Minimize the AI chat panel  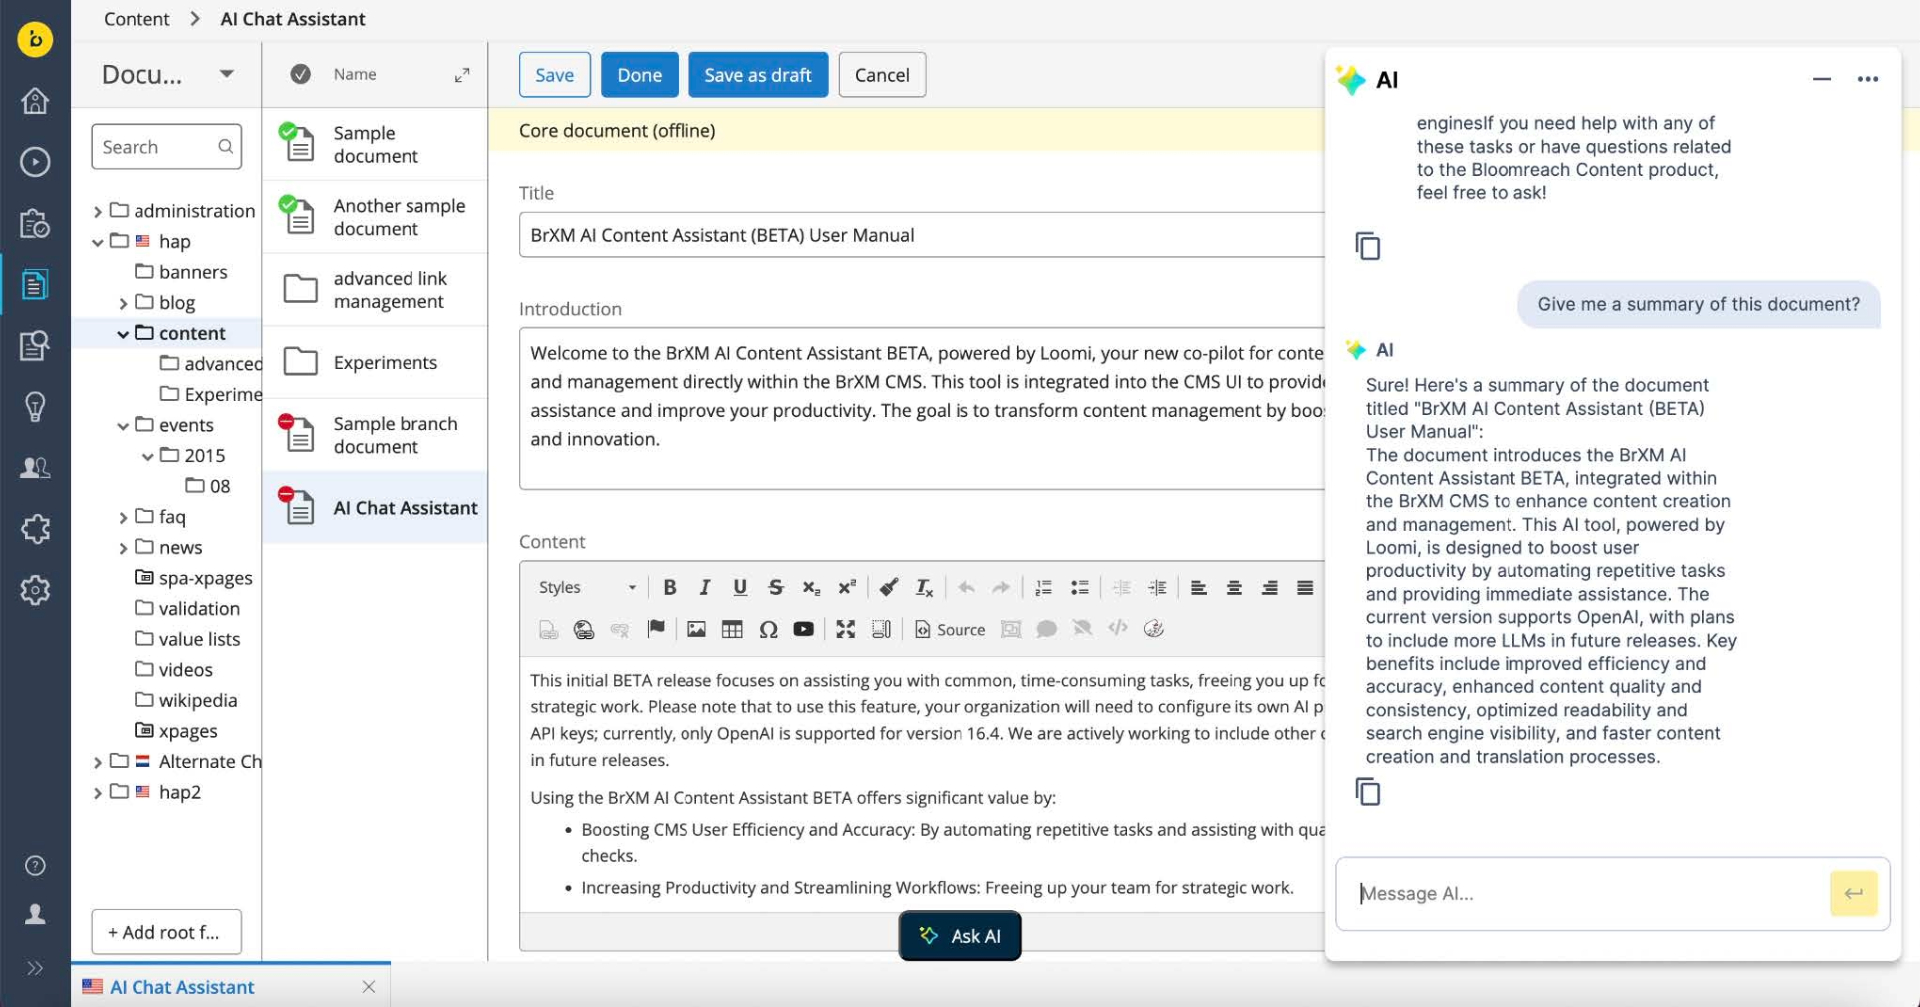(1821, 79)
